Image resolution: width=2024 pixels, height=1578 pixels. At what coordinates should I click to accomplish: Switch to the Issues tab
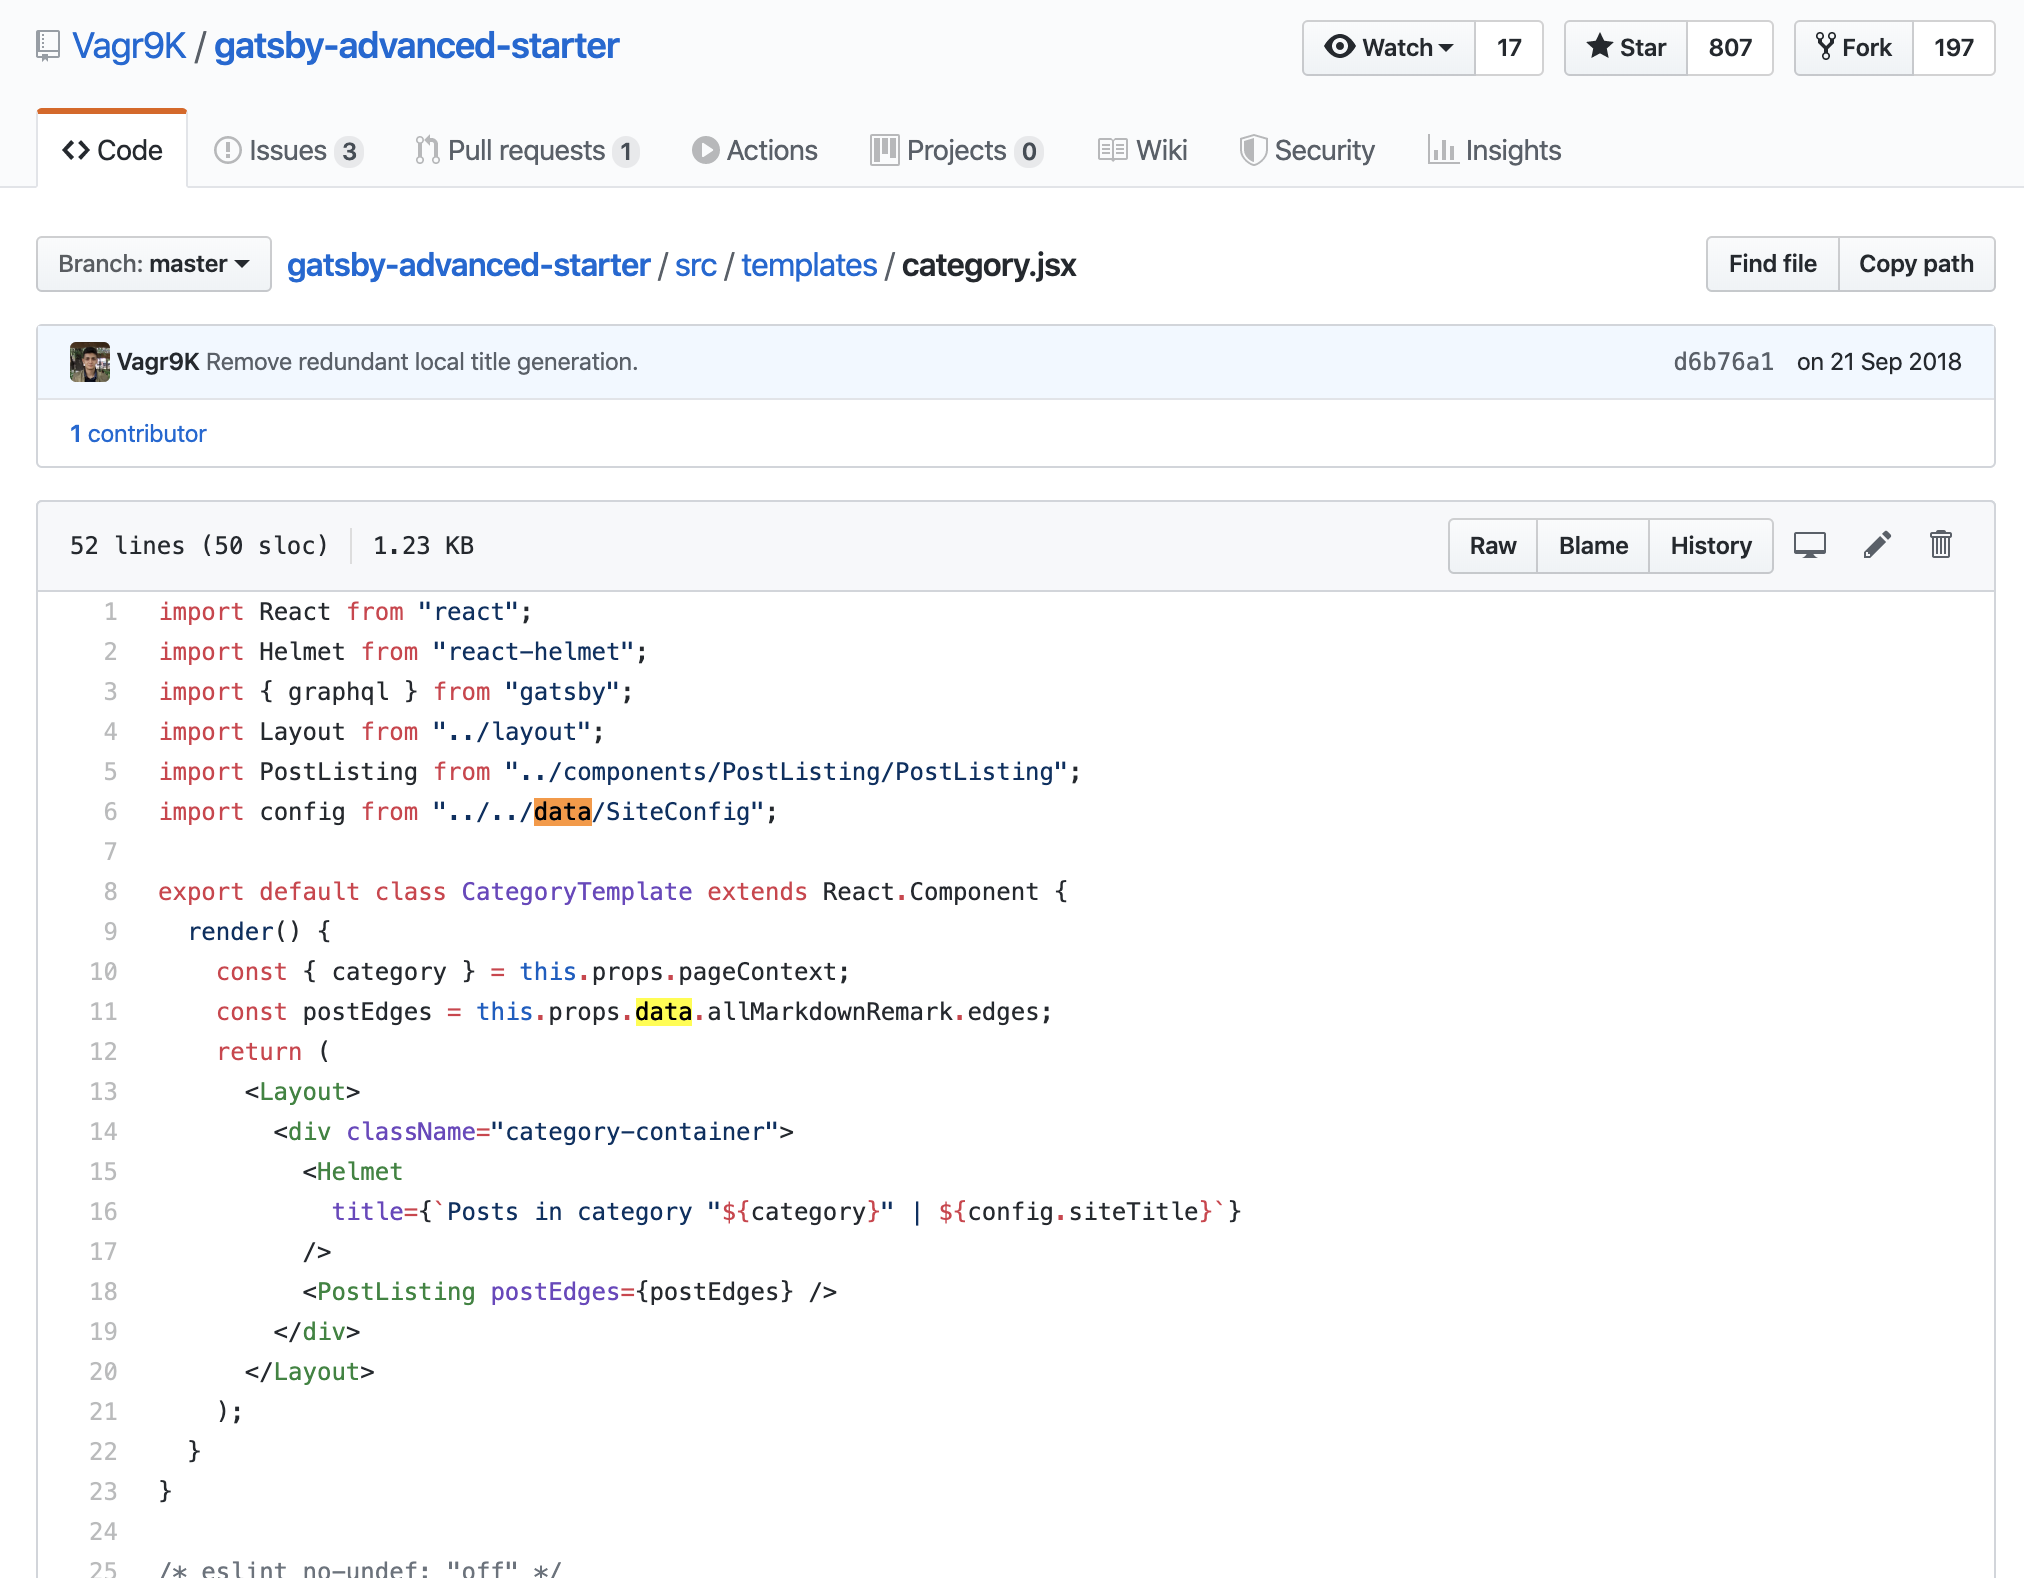pyautogui.click(x=288, y=151)
